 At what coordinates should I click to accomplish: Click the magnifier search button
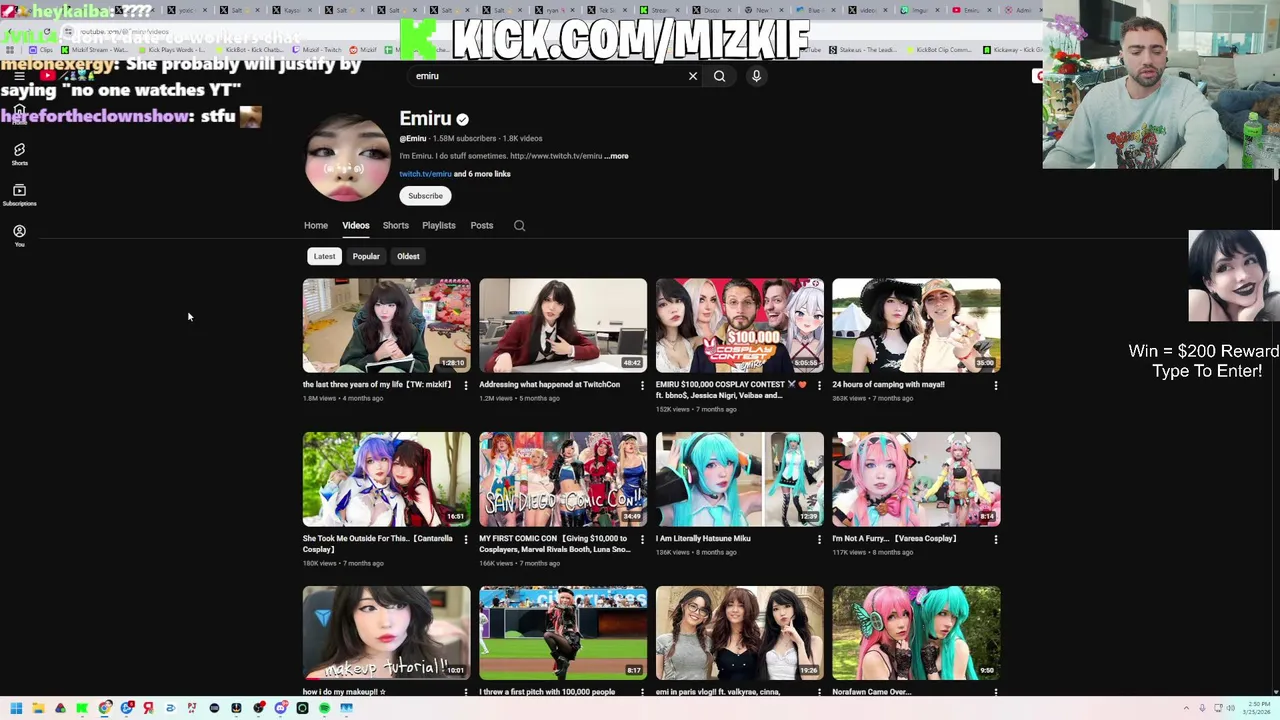click(719, 76)
